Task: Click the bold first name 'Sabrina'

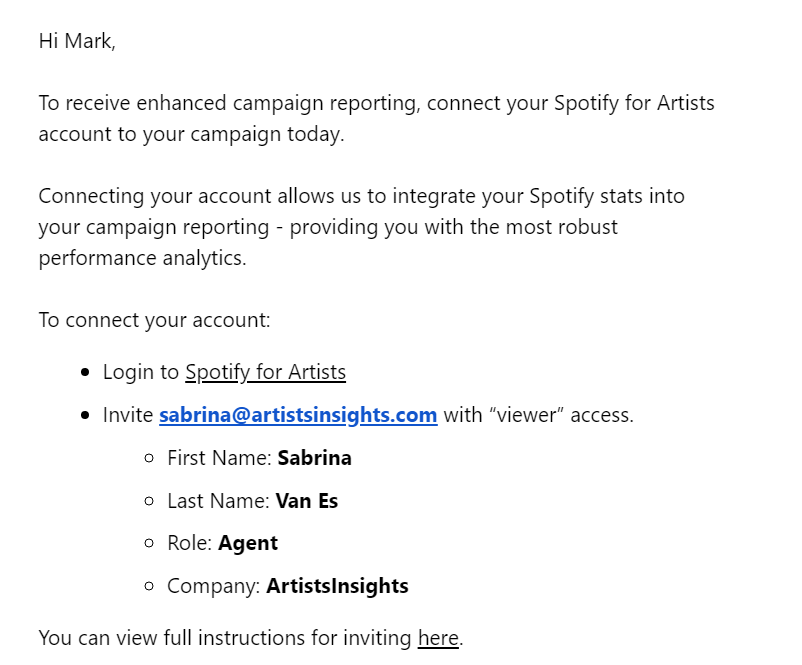Action: click(x=315, y=458)
